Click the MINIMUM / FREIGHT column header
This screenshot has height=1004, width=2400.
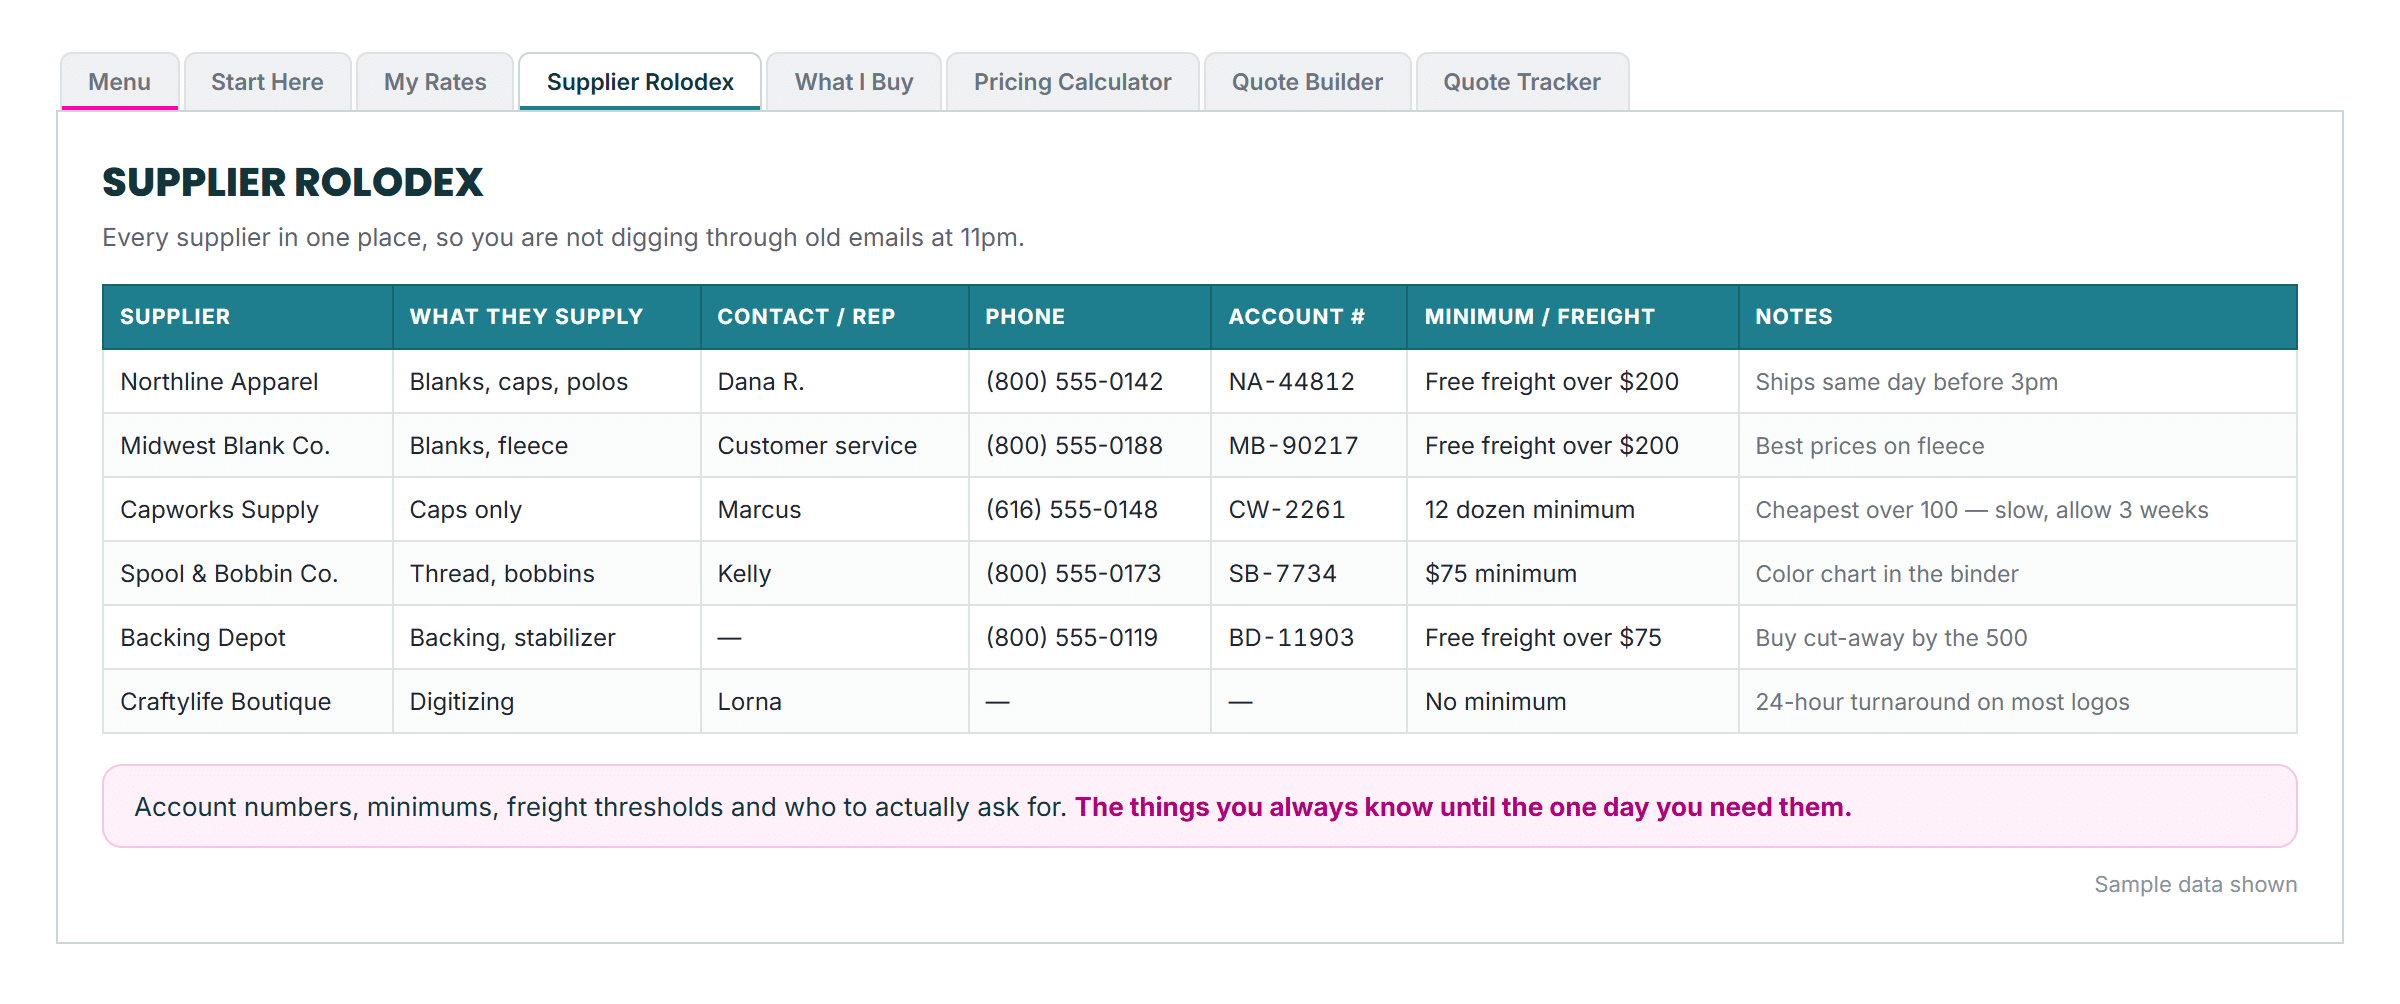coord(1573,317)
